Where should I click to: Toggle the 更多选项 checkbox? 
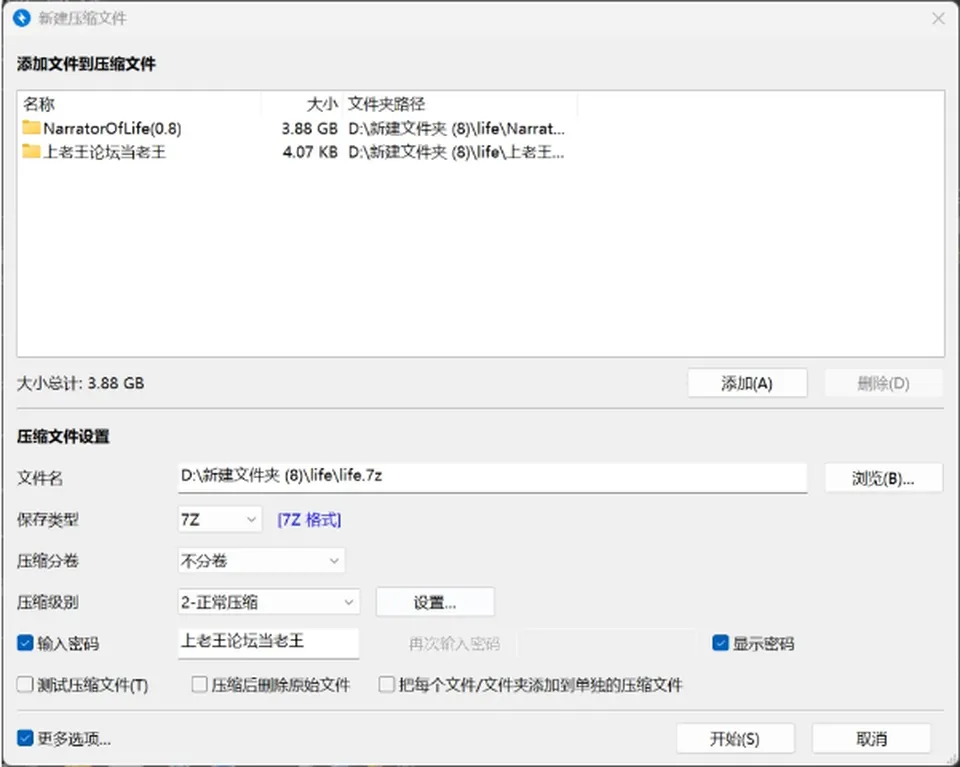[25, 738]
